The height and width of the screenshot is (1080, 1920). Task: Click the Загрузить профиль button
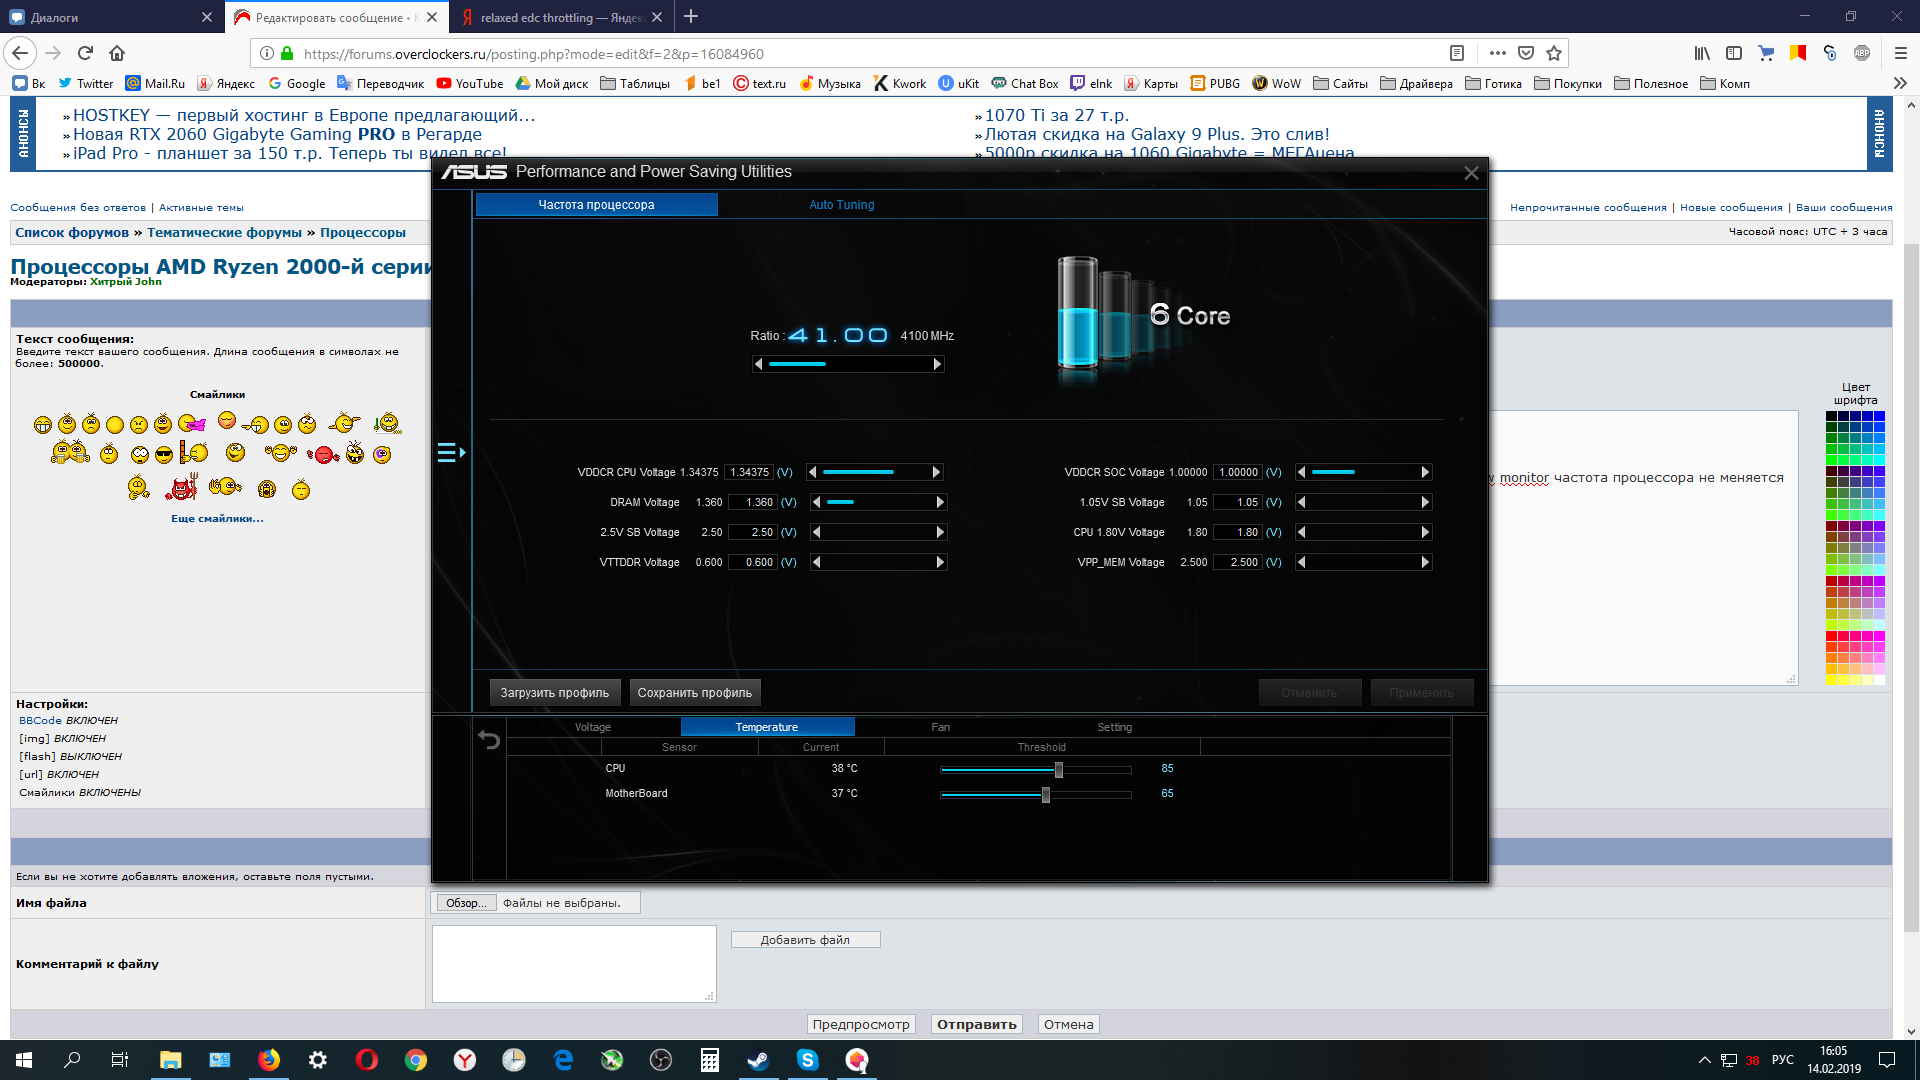(554, 692)
